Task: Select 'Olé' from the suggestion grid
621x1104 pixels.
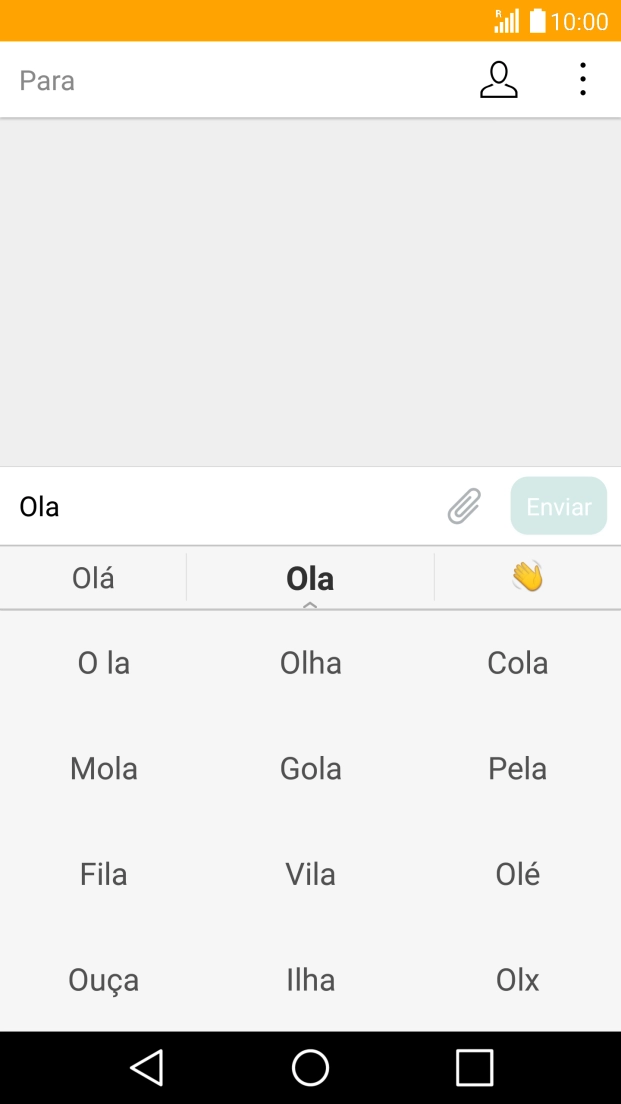Action: coord(517,874)
